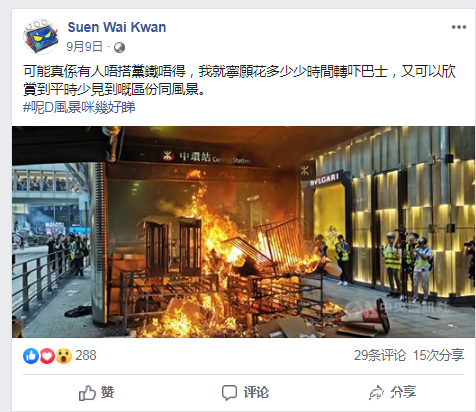
Task: Click the 分享 share button text
Action: (x=403, y=392)
